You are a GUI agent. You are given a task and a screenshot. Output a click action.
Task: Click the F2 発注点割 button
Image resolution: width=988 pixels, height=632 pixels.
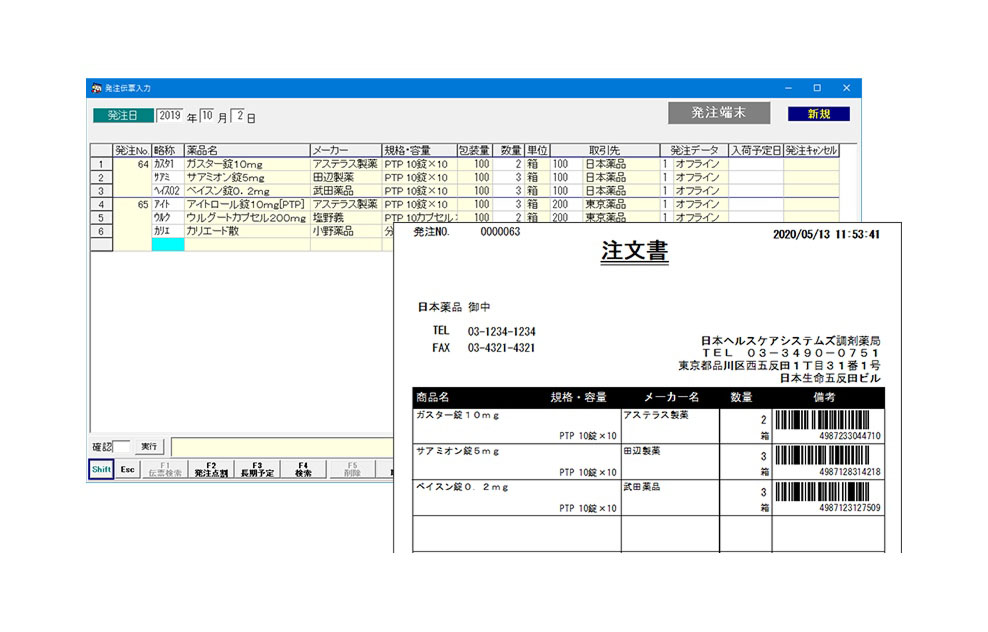[x=211, y=470]
